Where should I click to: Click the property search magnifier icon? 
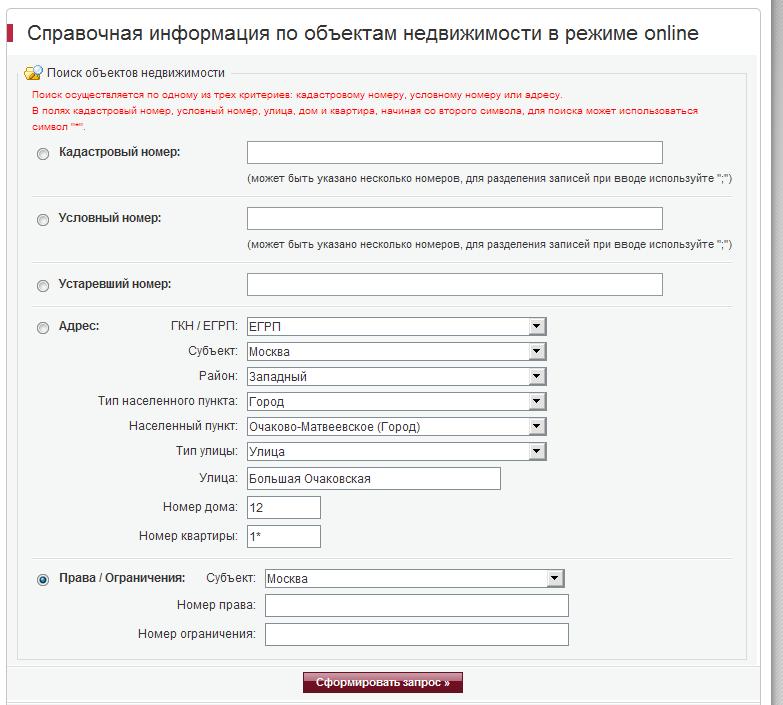click(x=33, y=73)
